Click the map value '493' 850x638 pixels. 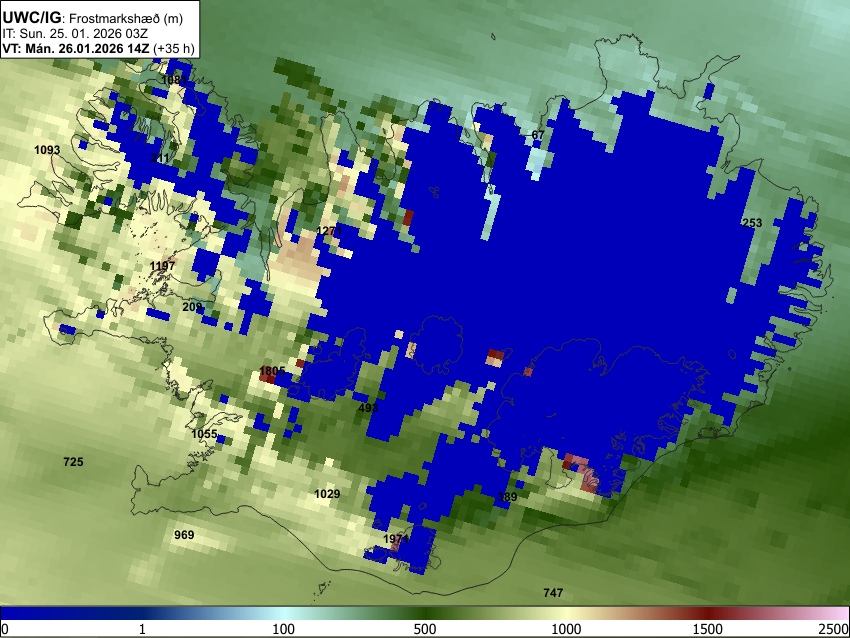pyautogui.click(x=368, y=408)
